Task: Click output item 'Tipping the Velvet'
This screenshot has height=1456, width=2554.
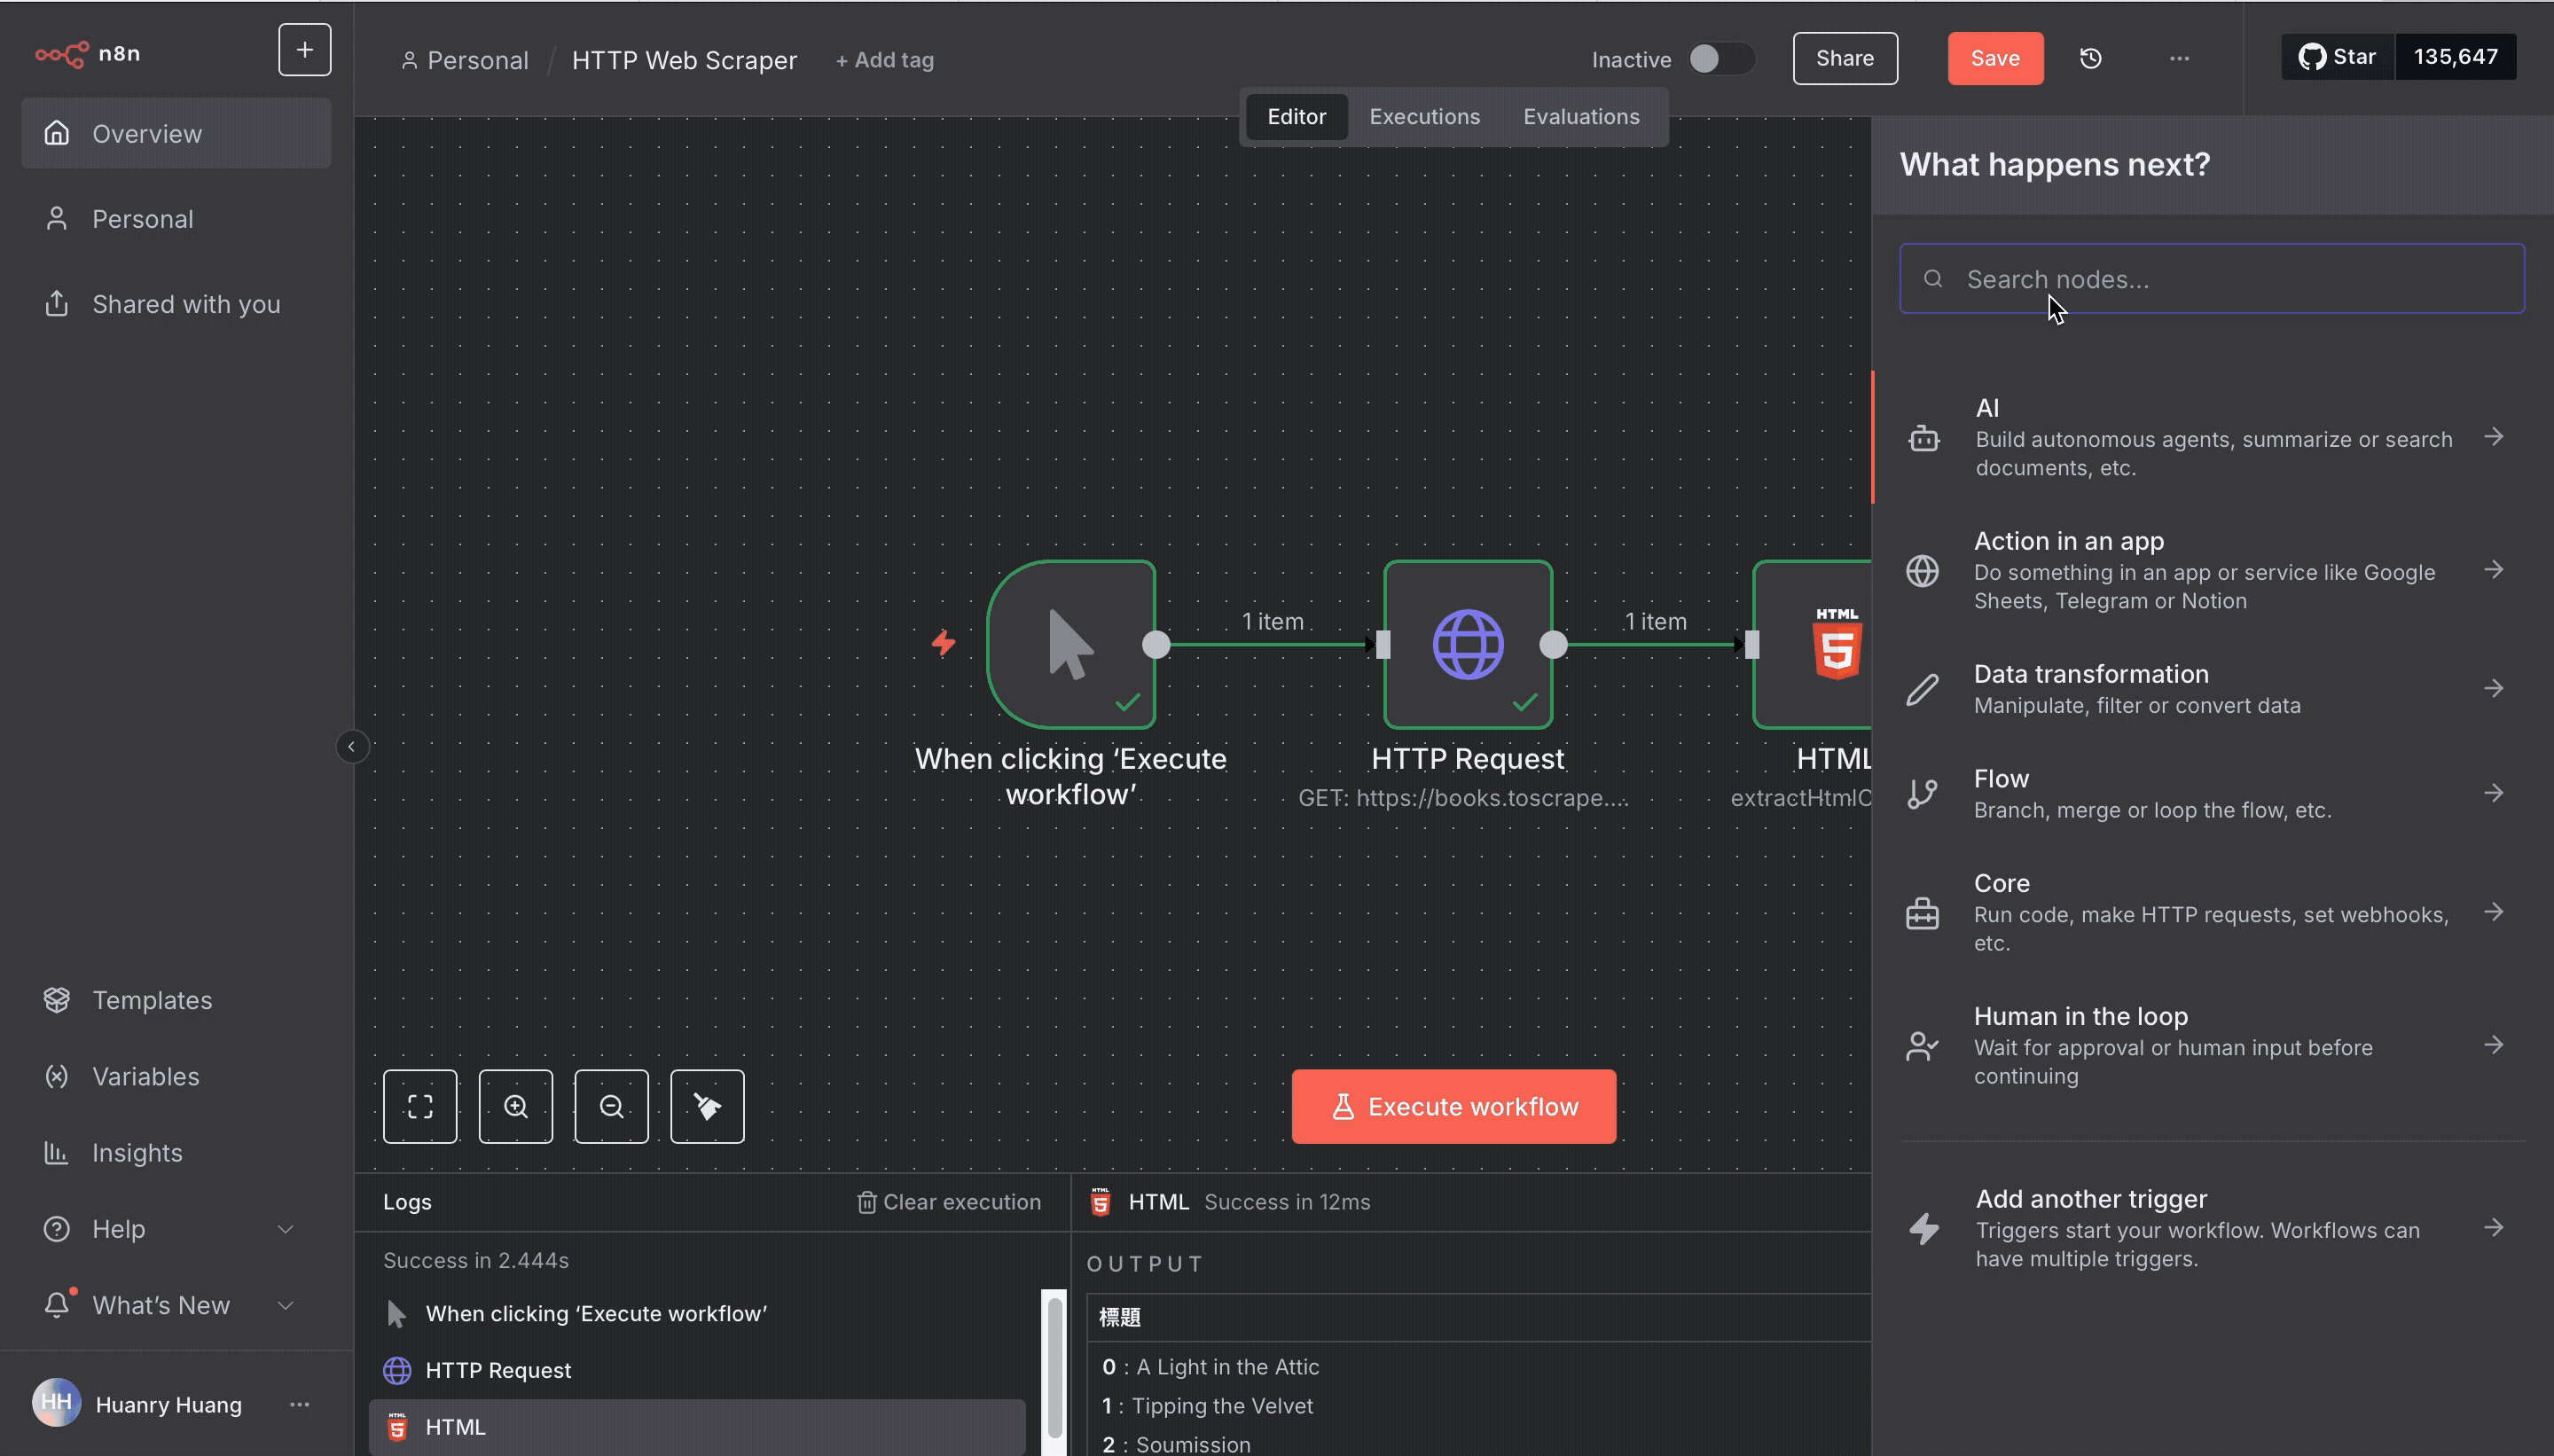Action: [1222, 1406]
